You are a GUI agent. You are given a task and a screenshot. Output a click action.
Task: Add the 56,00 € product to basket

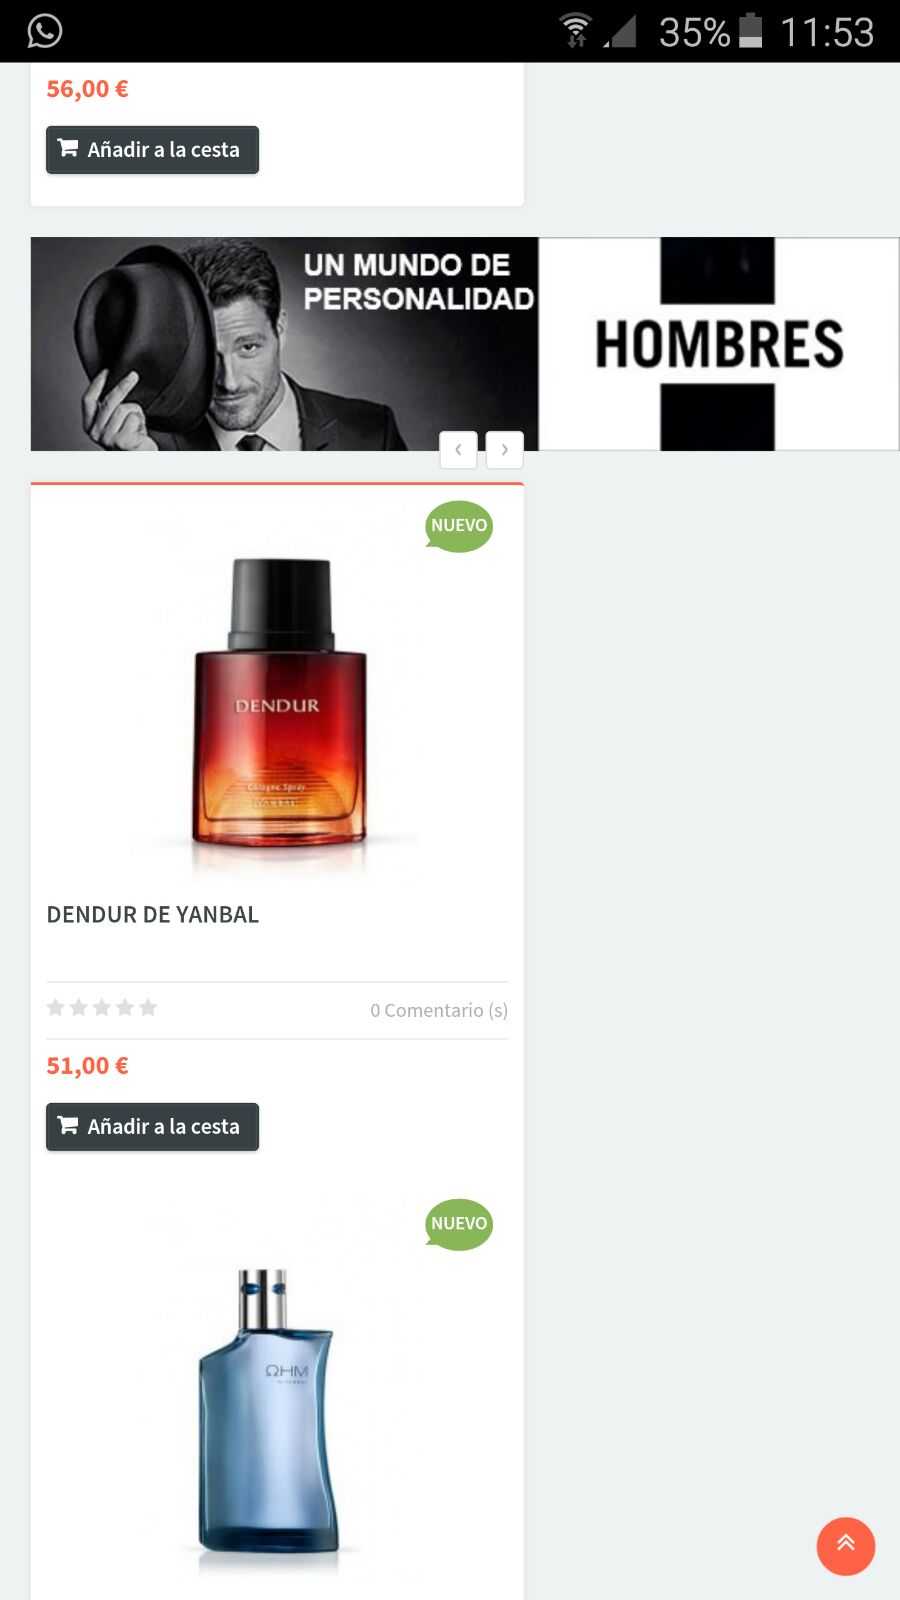click(x=152, y=149)
